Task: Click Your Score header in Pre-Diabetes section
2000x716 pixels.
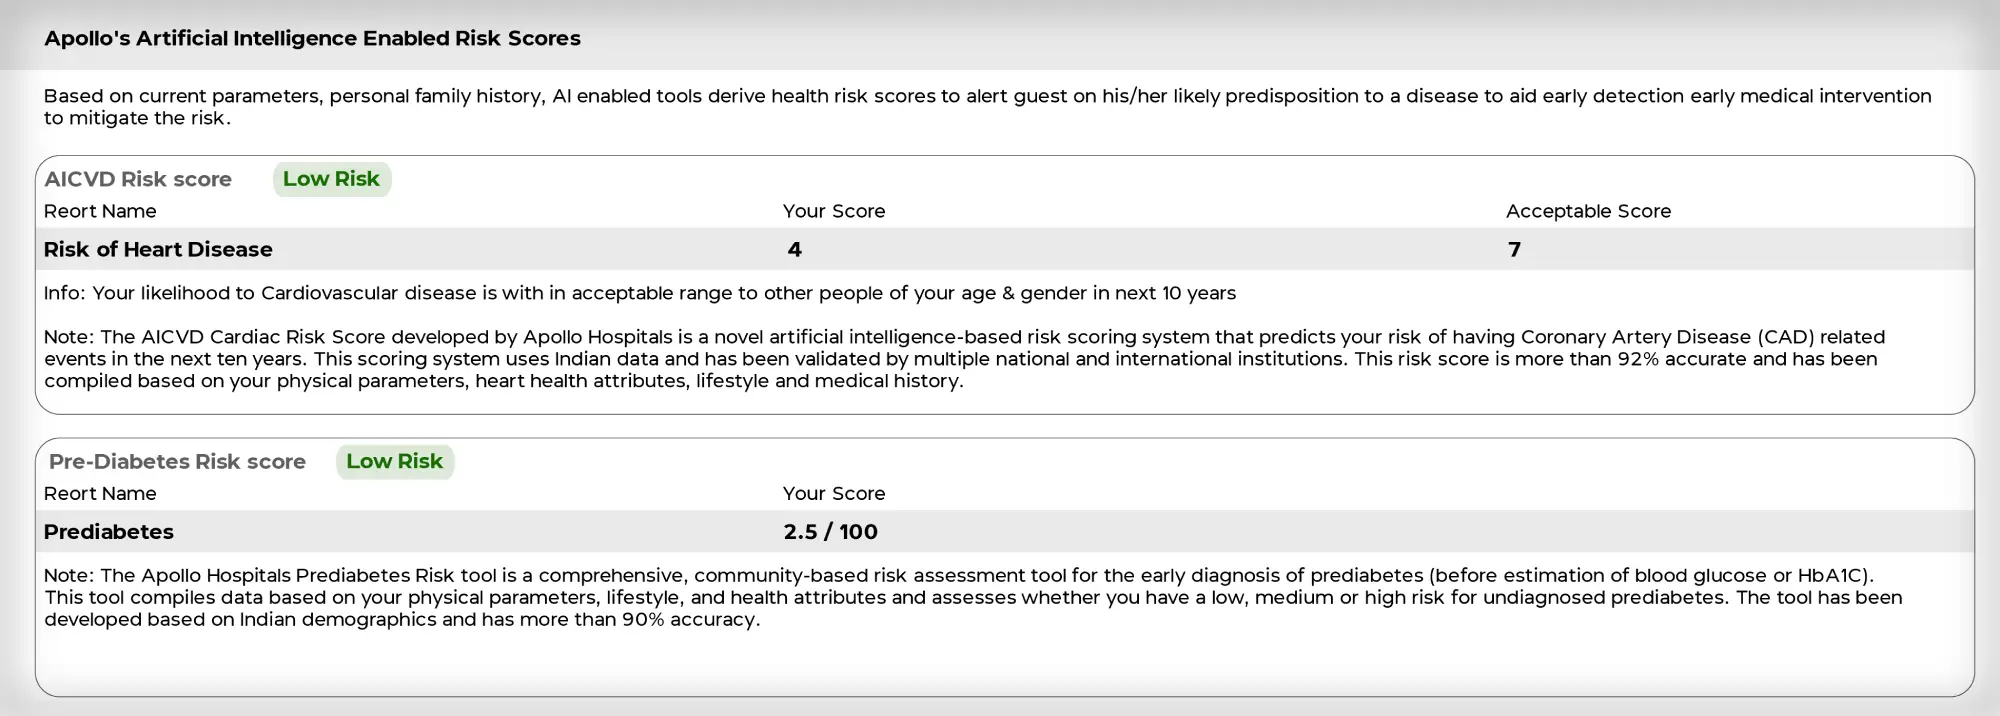Action: [x=834, y=493]
